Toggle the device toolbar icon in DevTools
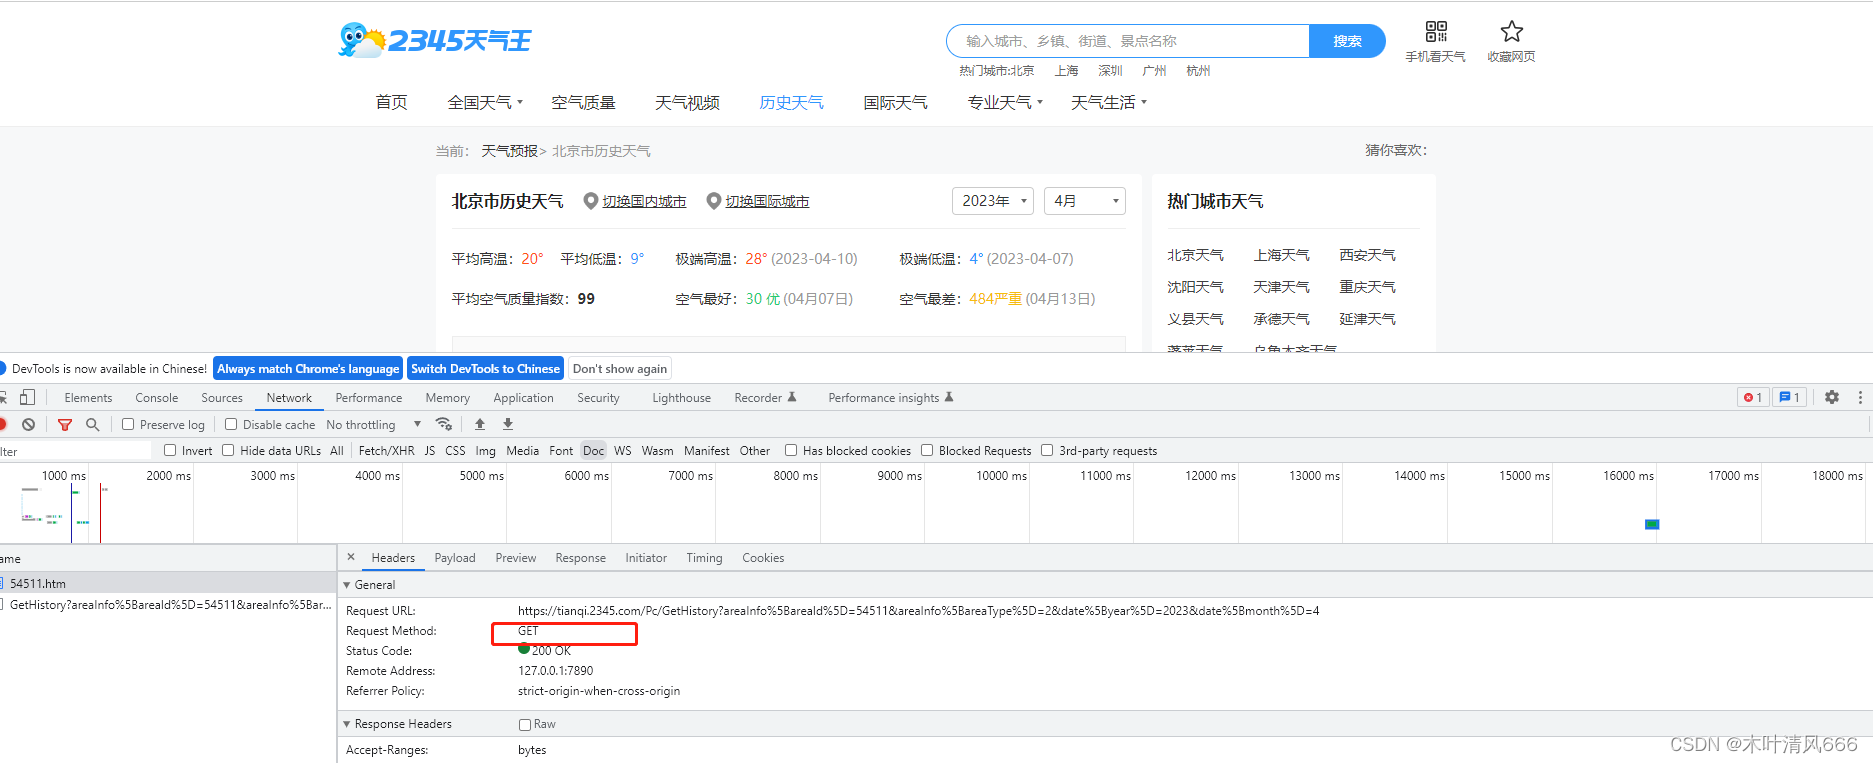Viewport: 1873px width, 763px height. click(x=28, y=397)
